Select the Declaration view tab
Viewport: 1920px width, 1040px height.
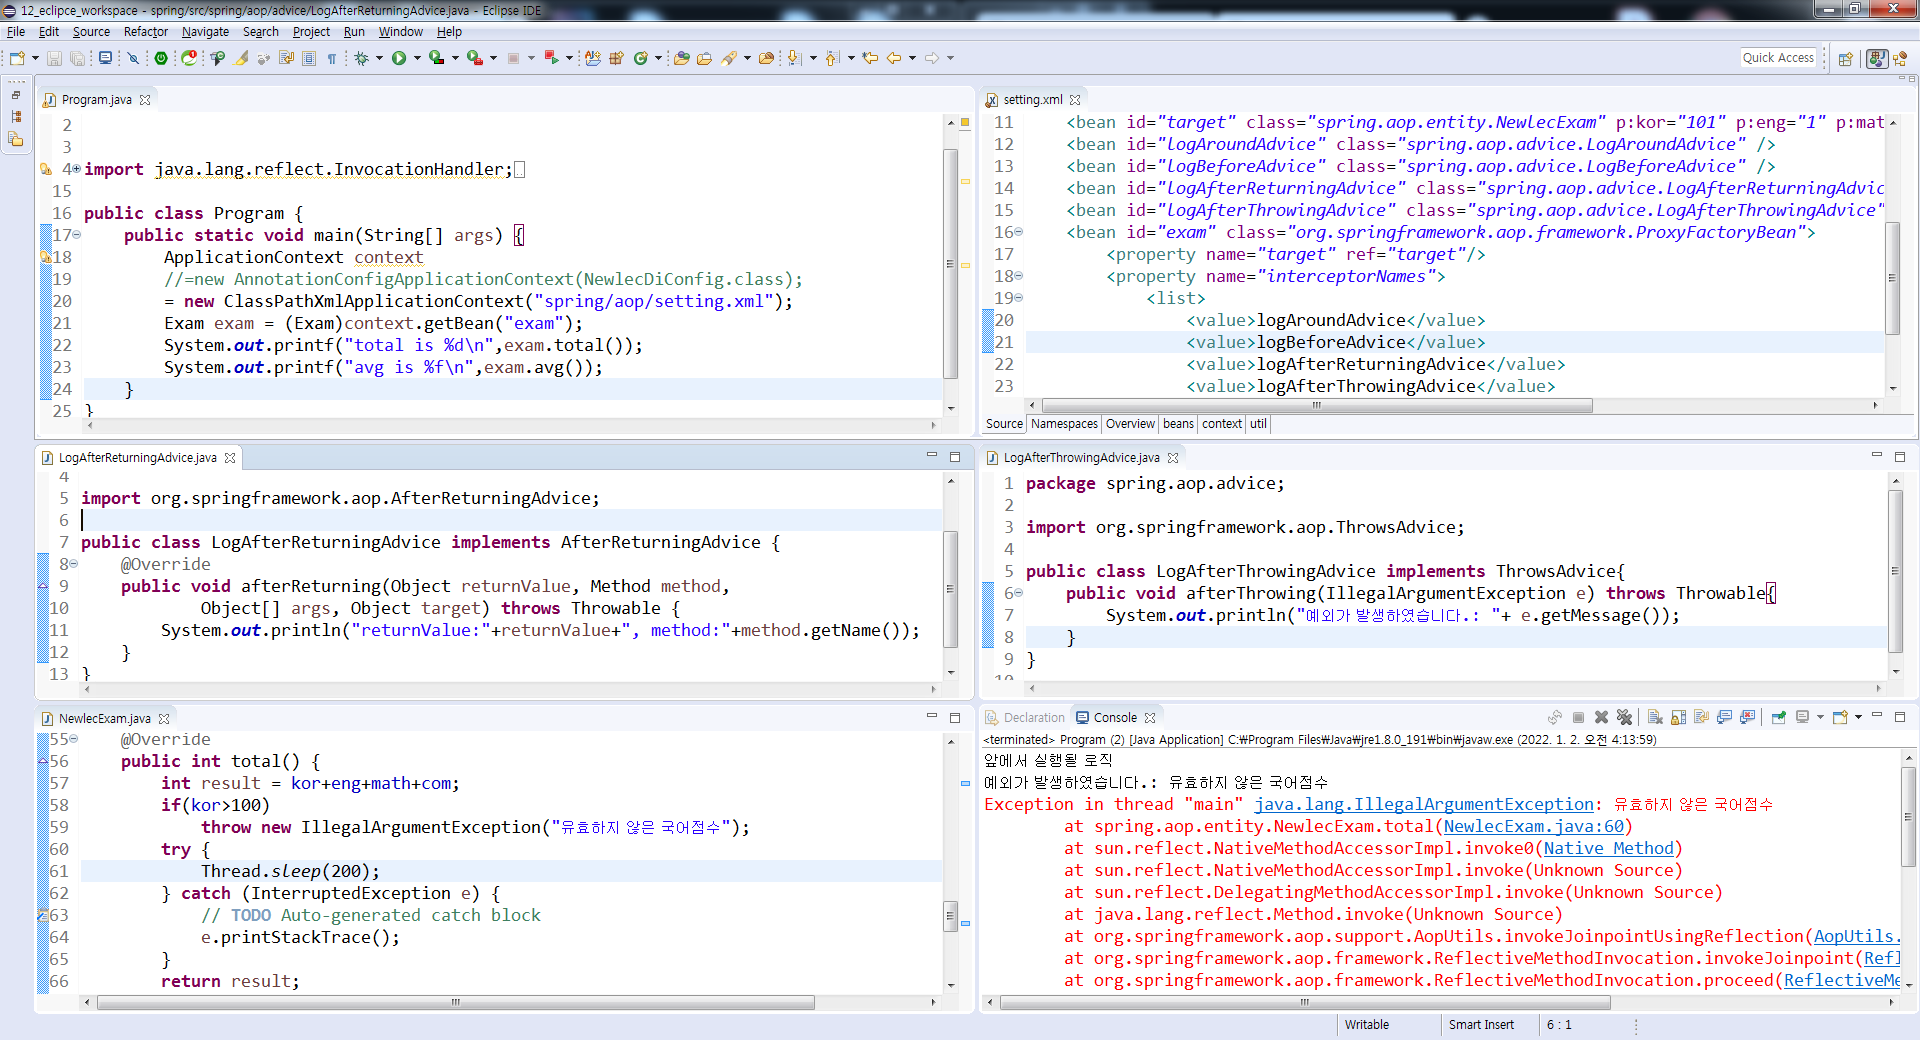click(1025, 718)
